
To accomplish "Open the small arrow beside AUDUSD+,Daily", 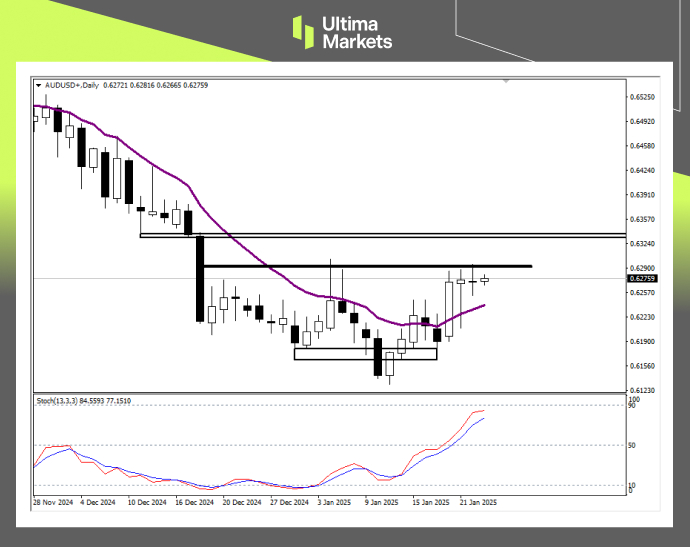I will [x=38, y=85].
